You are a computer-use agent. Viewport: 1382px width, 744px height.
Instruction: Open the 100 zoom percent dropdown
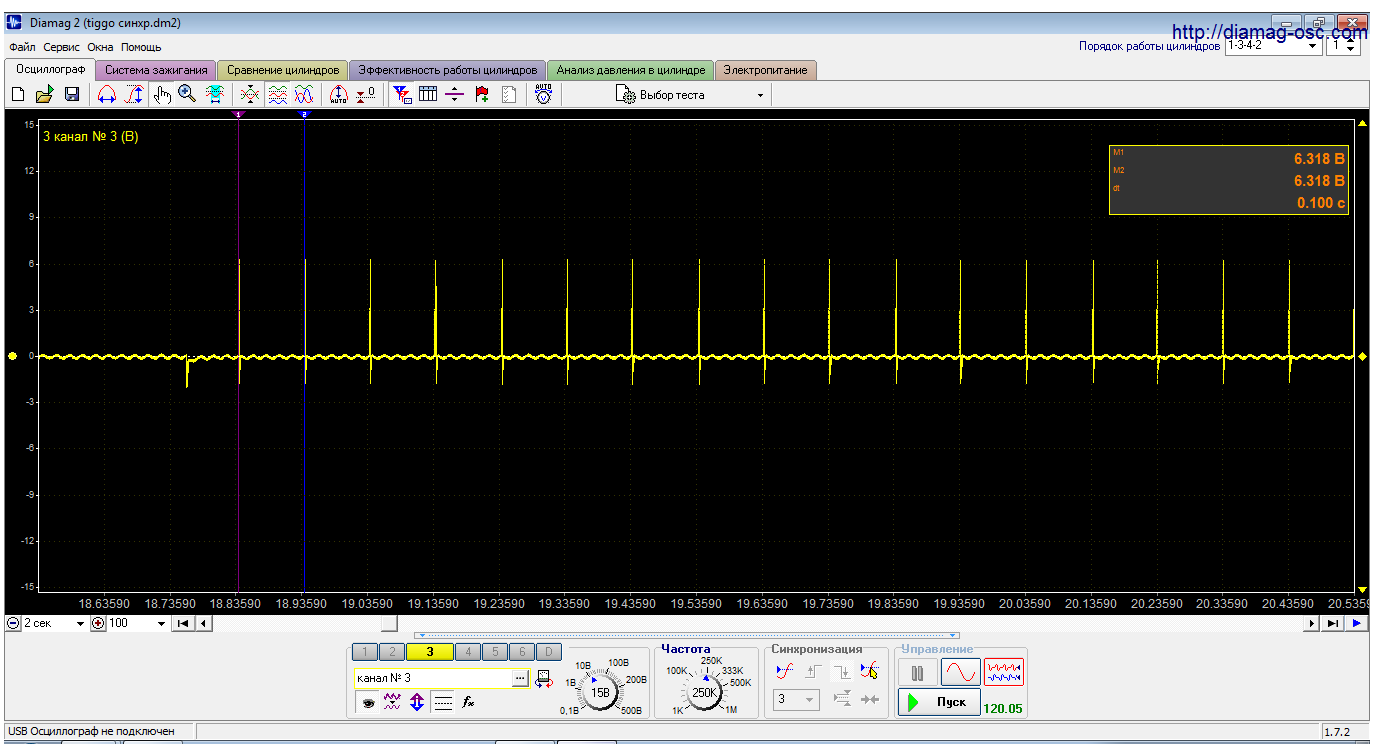pyautogui.click(x=137, y=623)
